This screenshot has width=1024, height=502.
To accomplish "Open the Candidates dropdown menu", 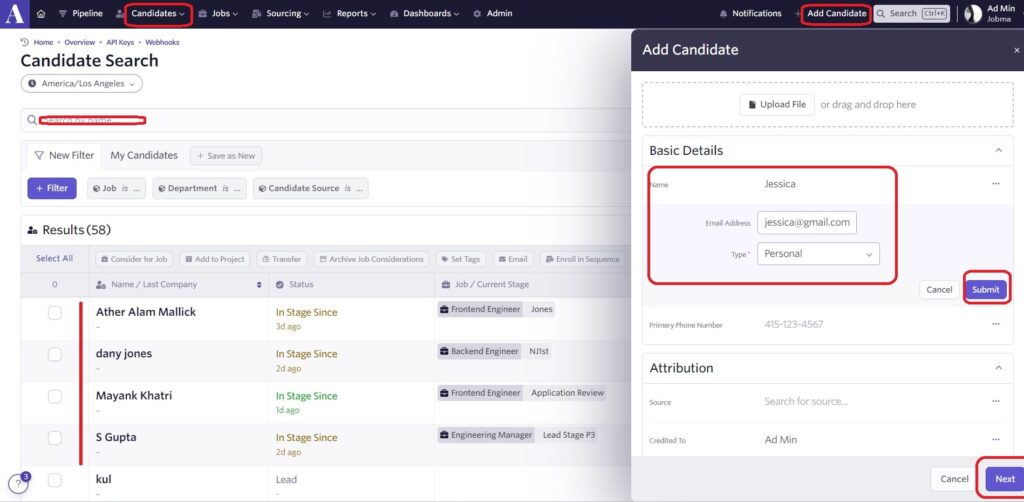I will click(x=158, y=14).
